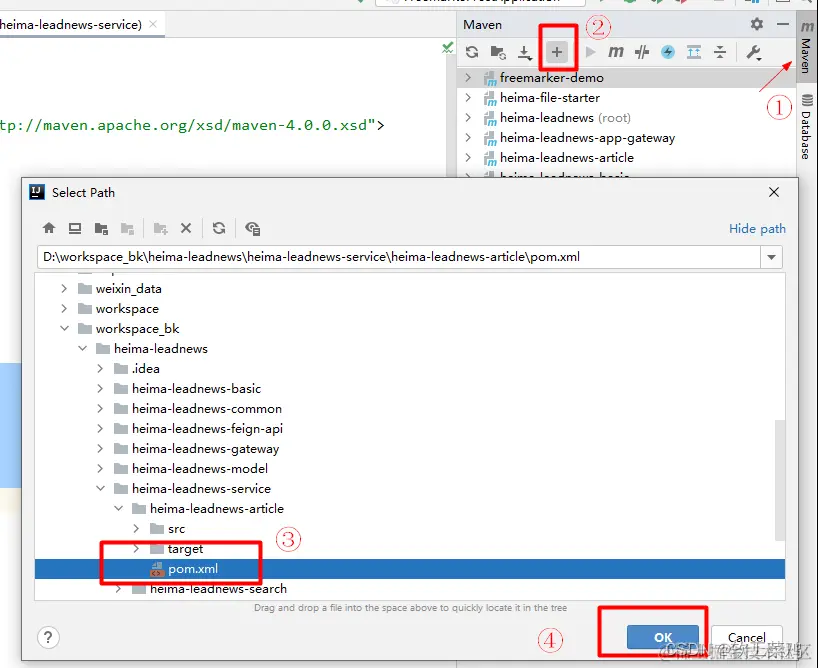
Task: Select workspace_bk folder row
Action: [410, 328]
